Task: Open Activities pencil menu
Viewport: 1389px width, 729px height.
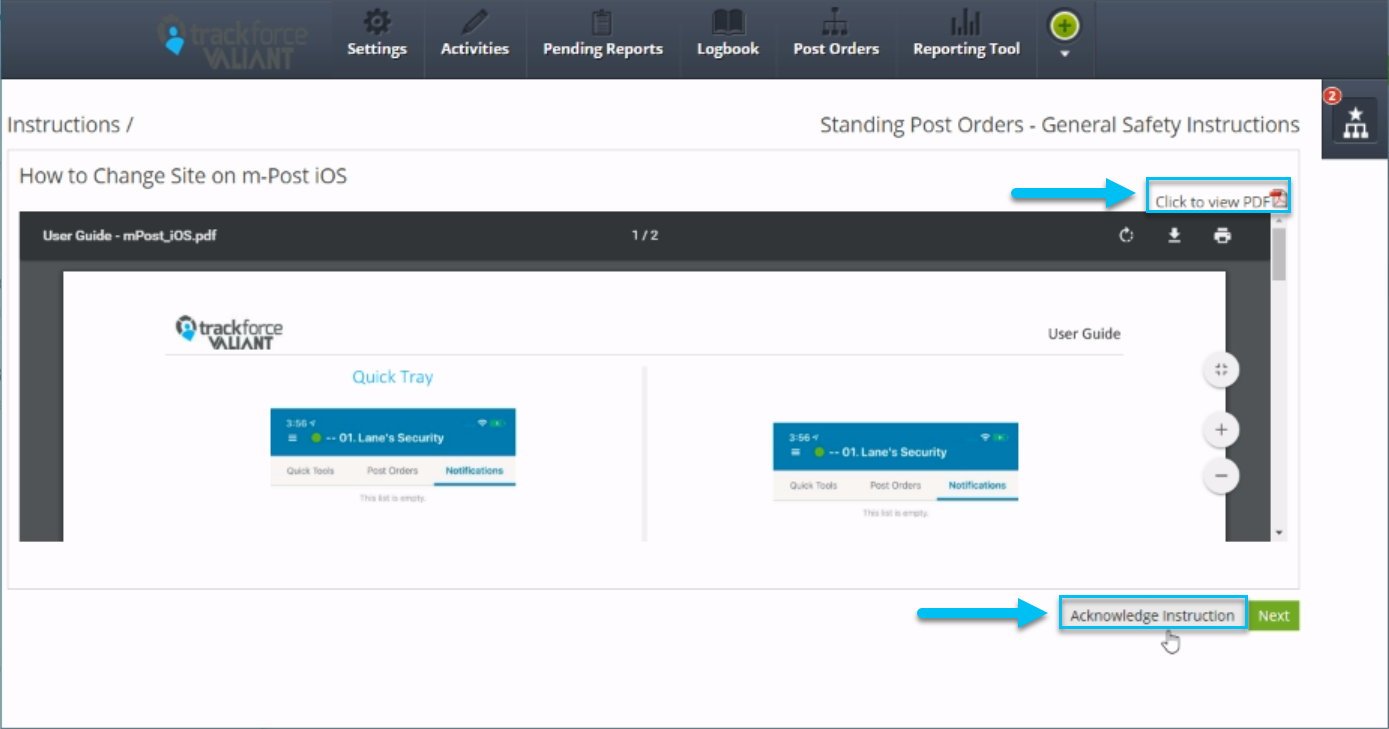Action: (475, 35)
